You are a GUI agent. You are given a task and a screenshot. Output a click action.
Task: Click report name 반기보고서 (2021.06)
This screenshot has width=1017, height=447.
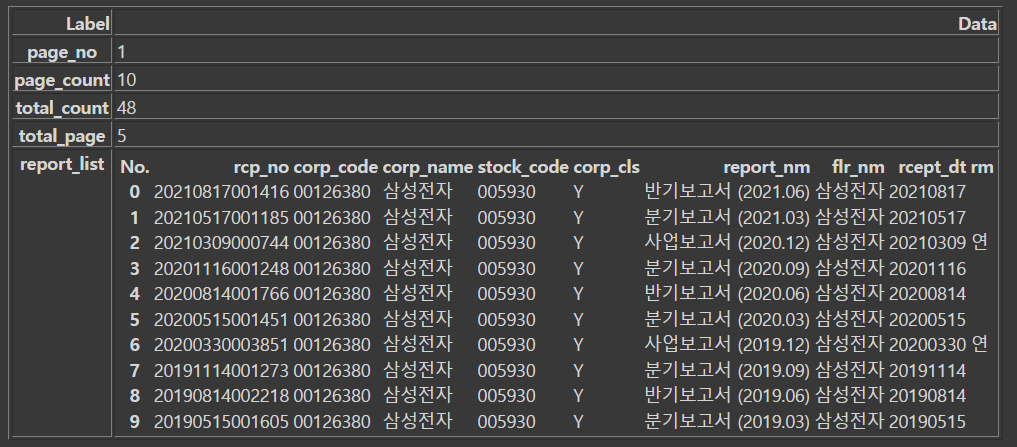[727, 192]
